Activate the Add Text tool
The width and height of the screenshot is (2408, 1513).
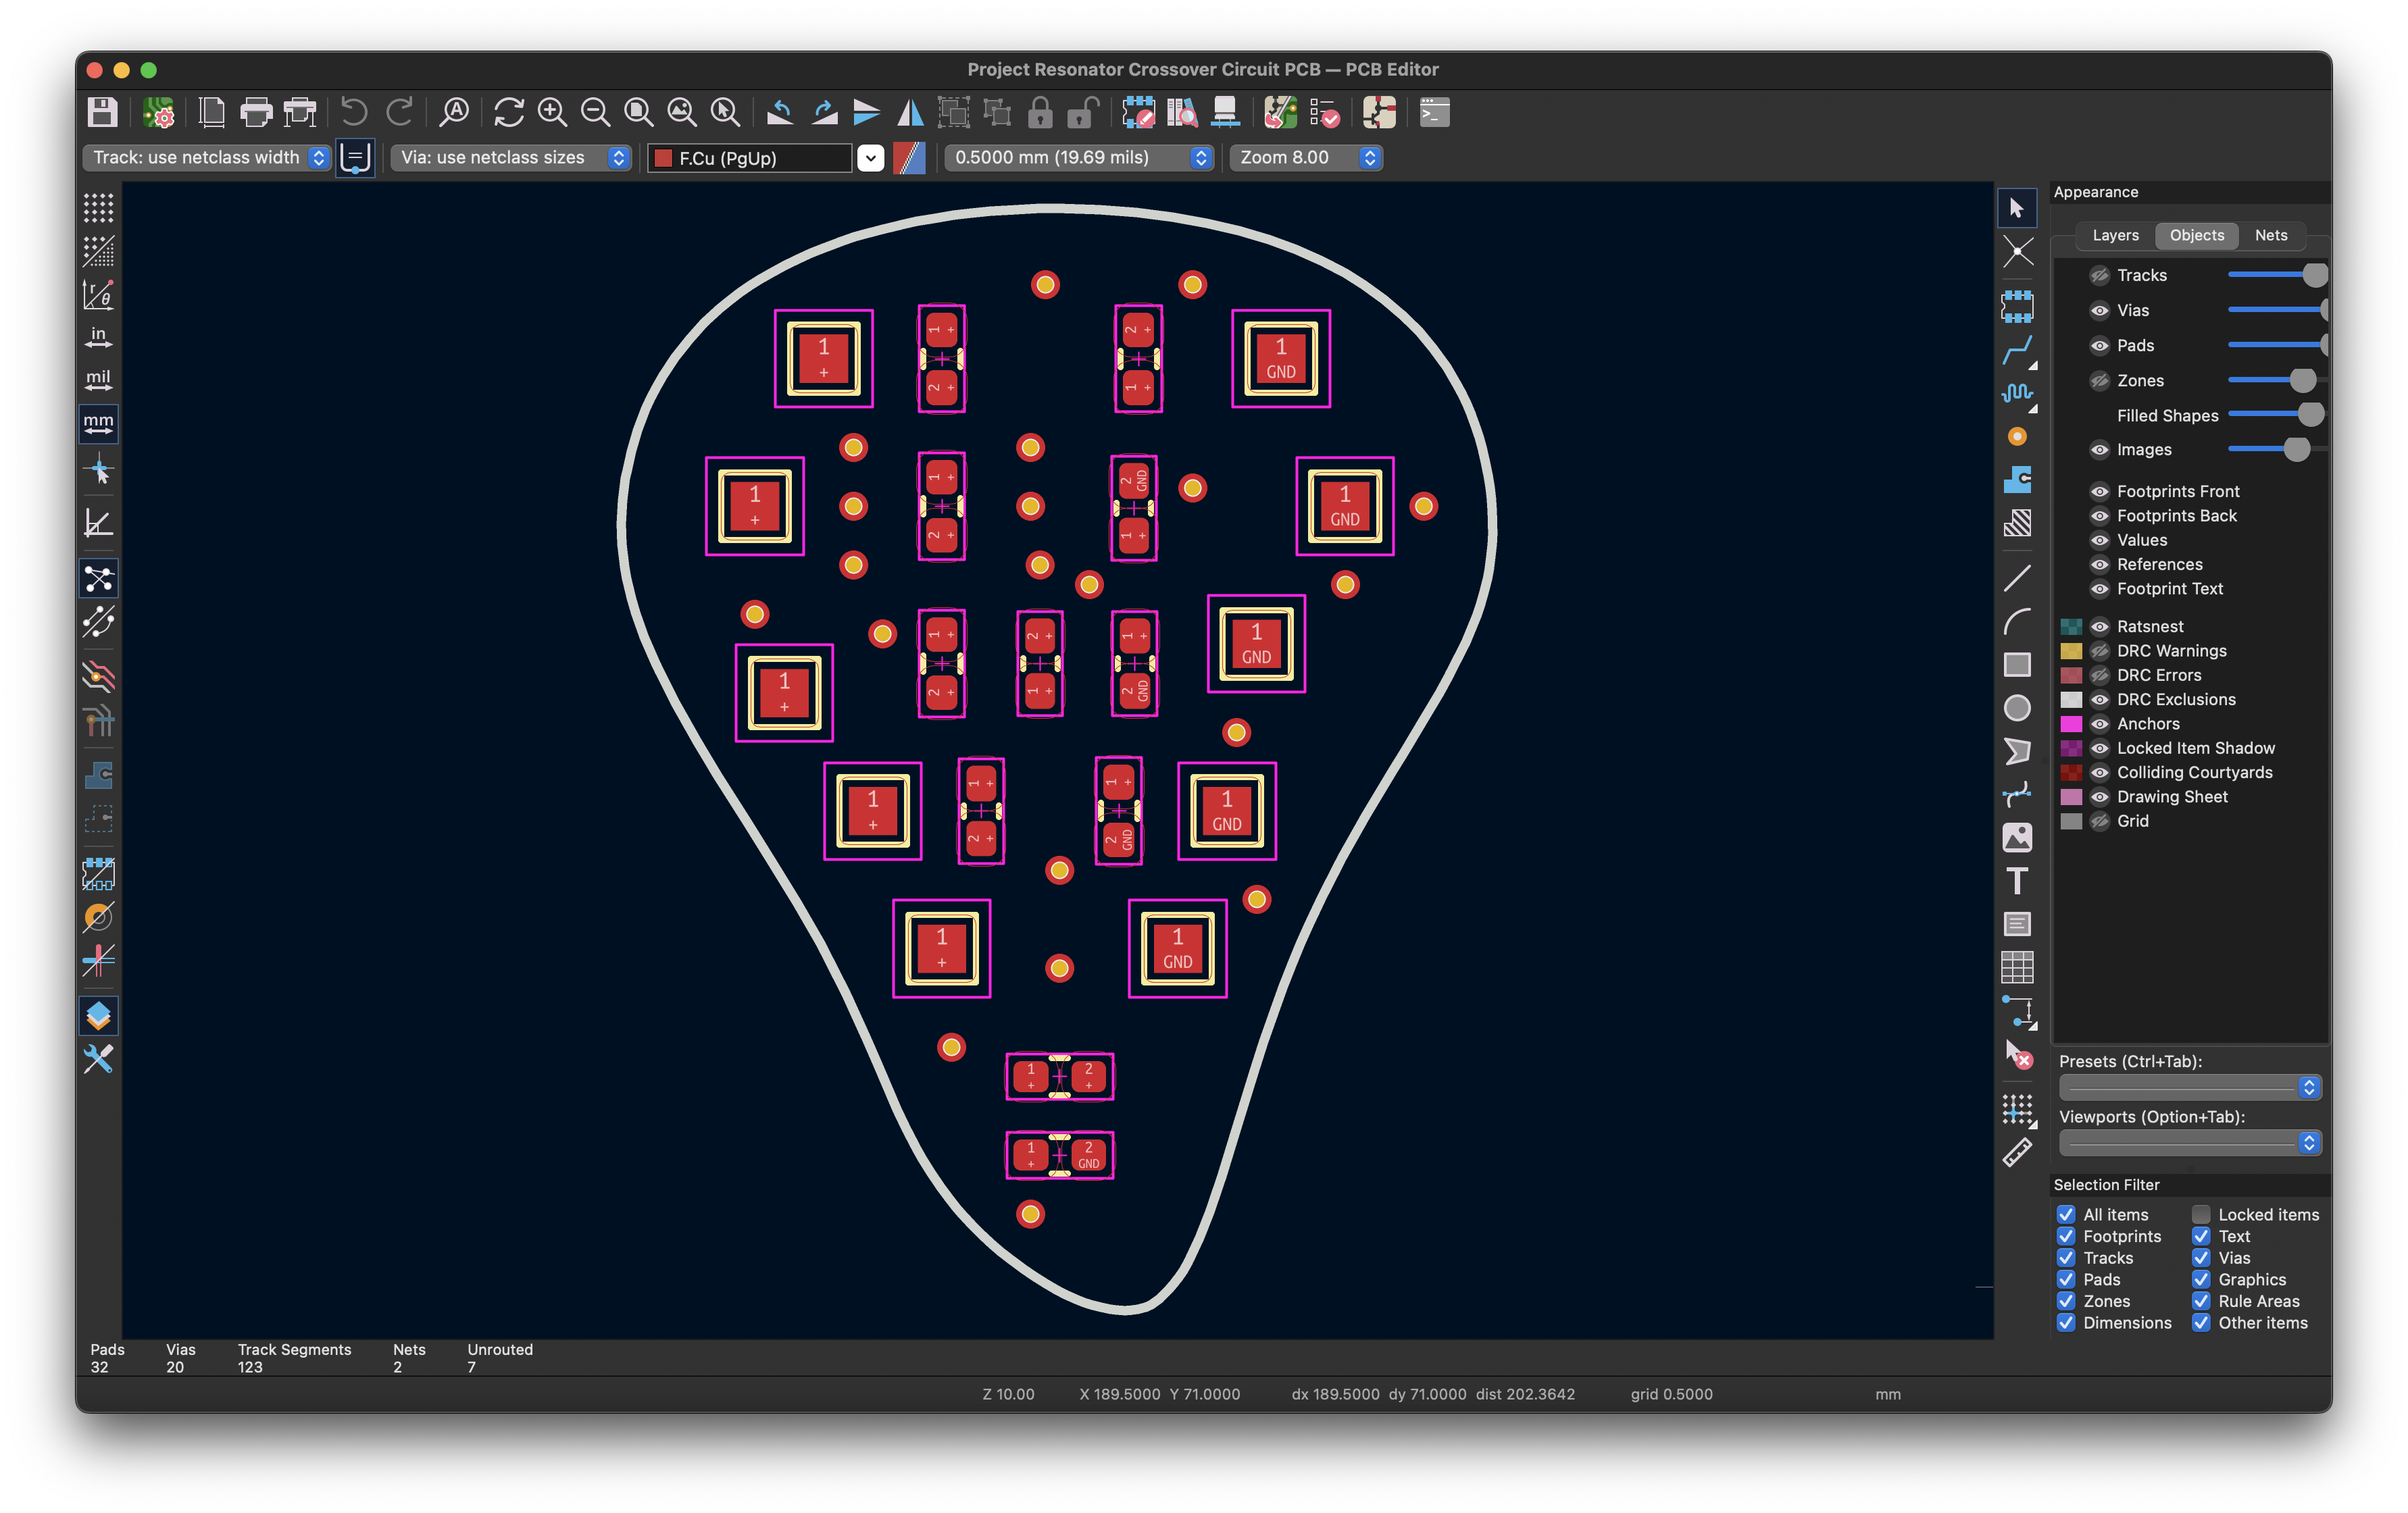[2018, 881]
